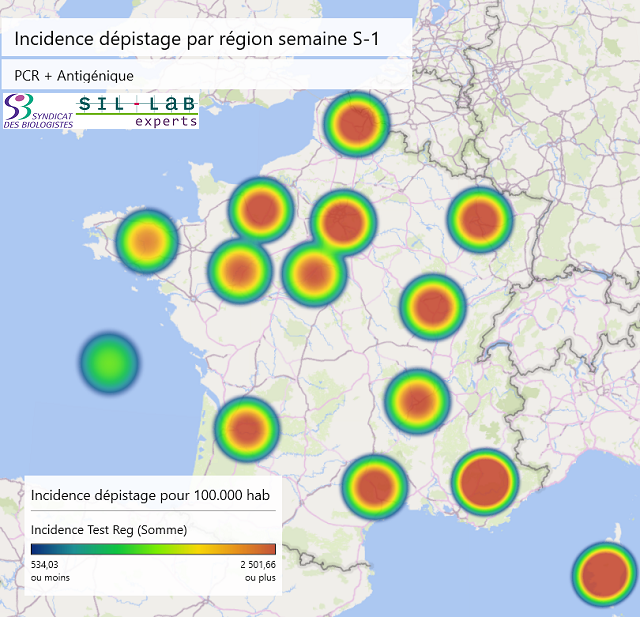Click the Bourgogne-Franche-Comté heat bubble
The height and width of the screenshot is (617, 640).
click(x=433, y=307)
